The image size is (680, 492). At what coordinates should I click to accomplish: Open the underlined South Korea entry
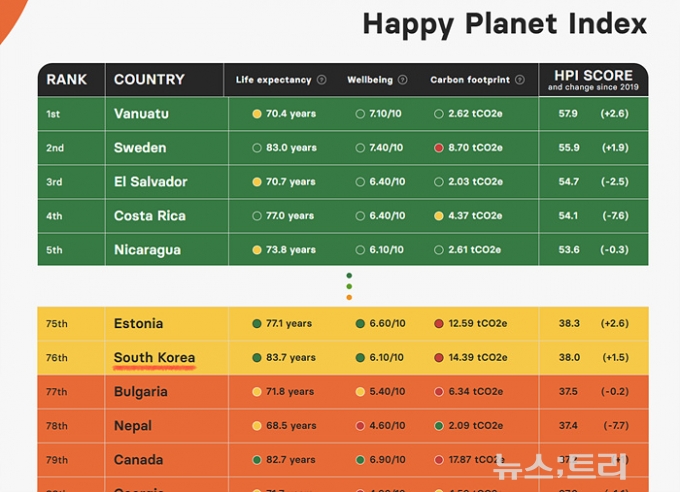tap(154, 358)
